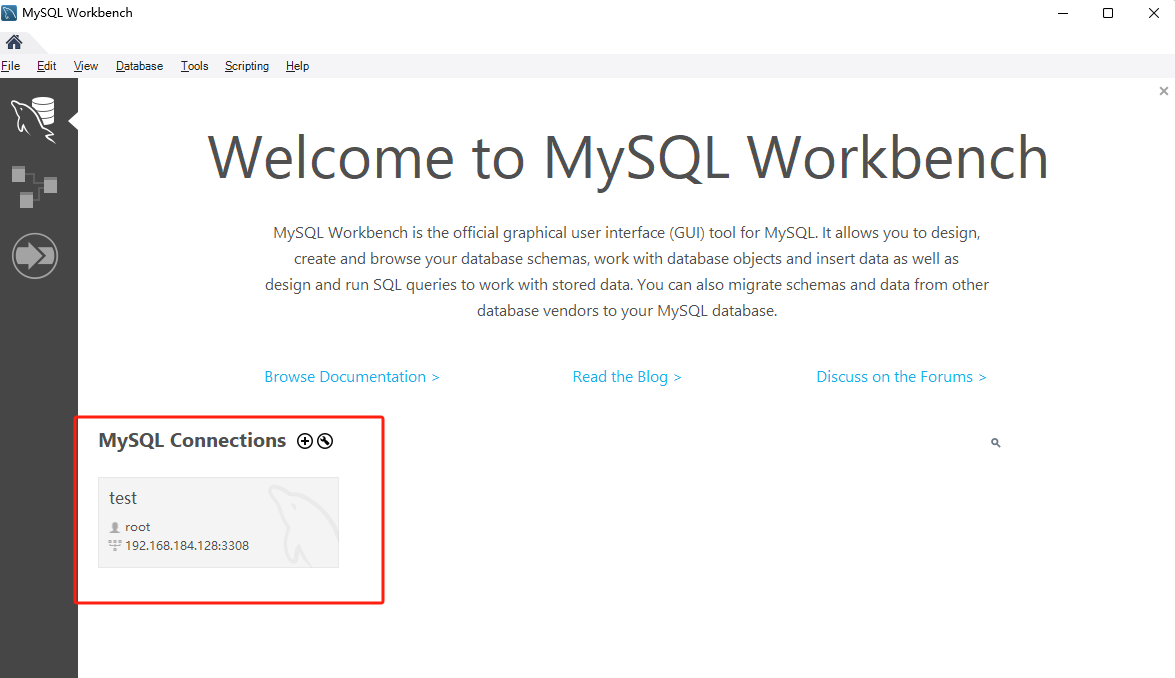Click the MySQL Connections heading
The width and height of the screenshot is (1175, 678).
(192, 441)
